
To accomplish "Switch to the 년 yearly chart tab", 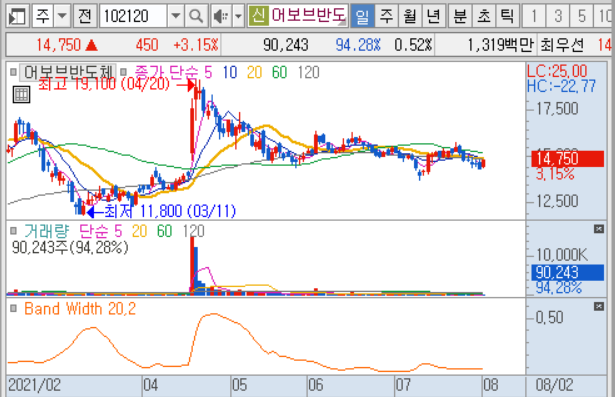I will coord(433,16).
